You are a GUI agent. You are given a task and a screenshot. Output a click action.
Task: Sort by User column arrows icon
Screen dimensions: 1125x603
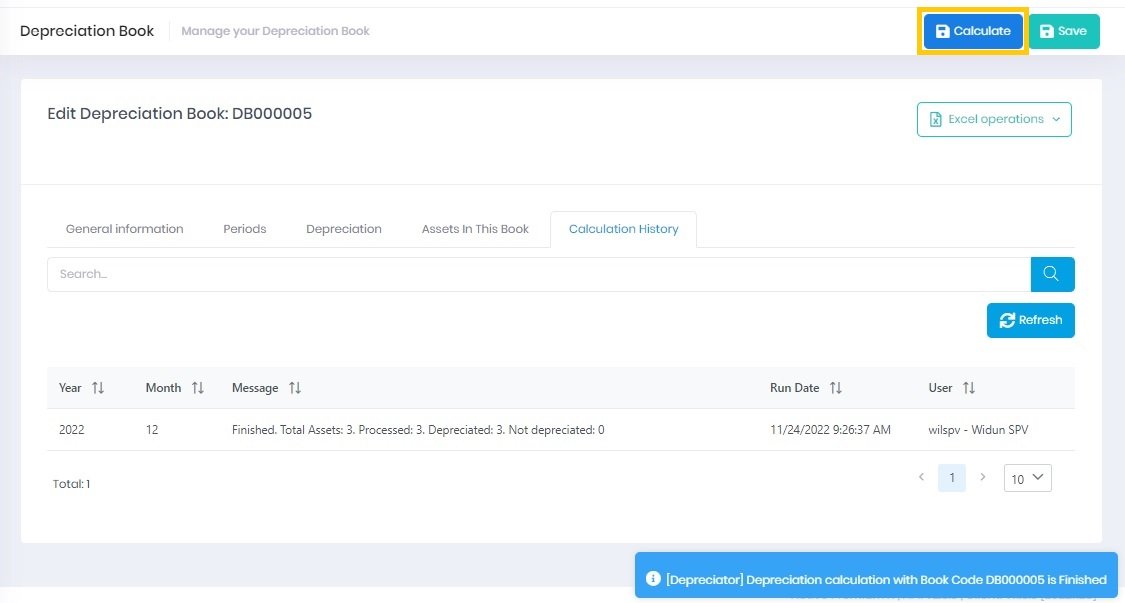pyautogui.click(x=968, y=388)
